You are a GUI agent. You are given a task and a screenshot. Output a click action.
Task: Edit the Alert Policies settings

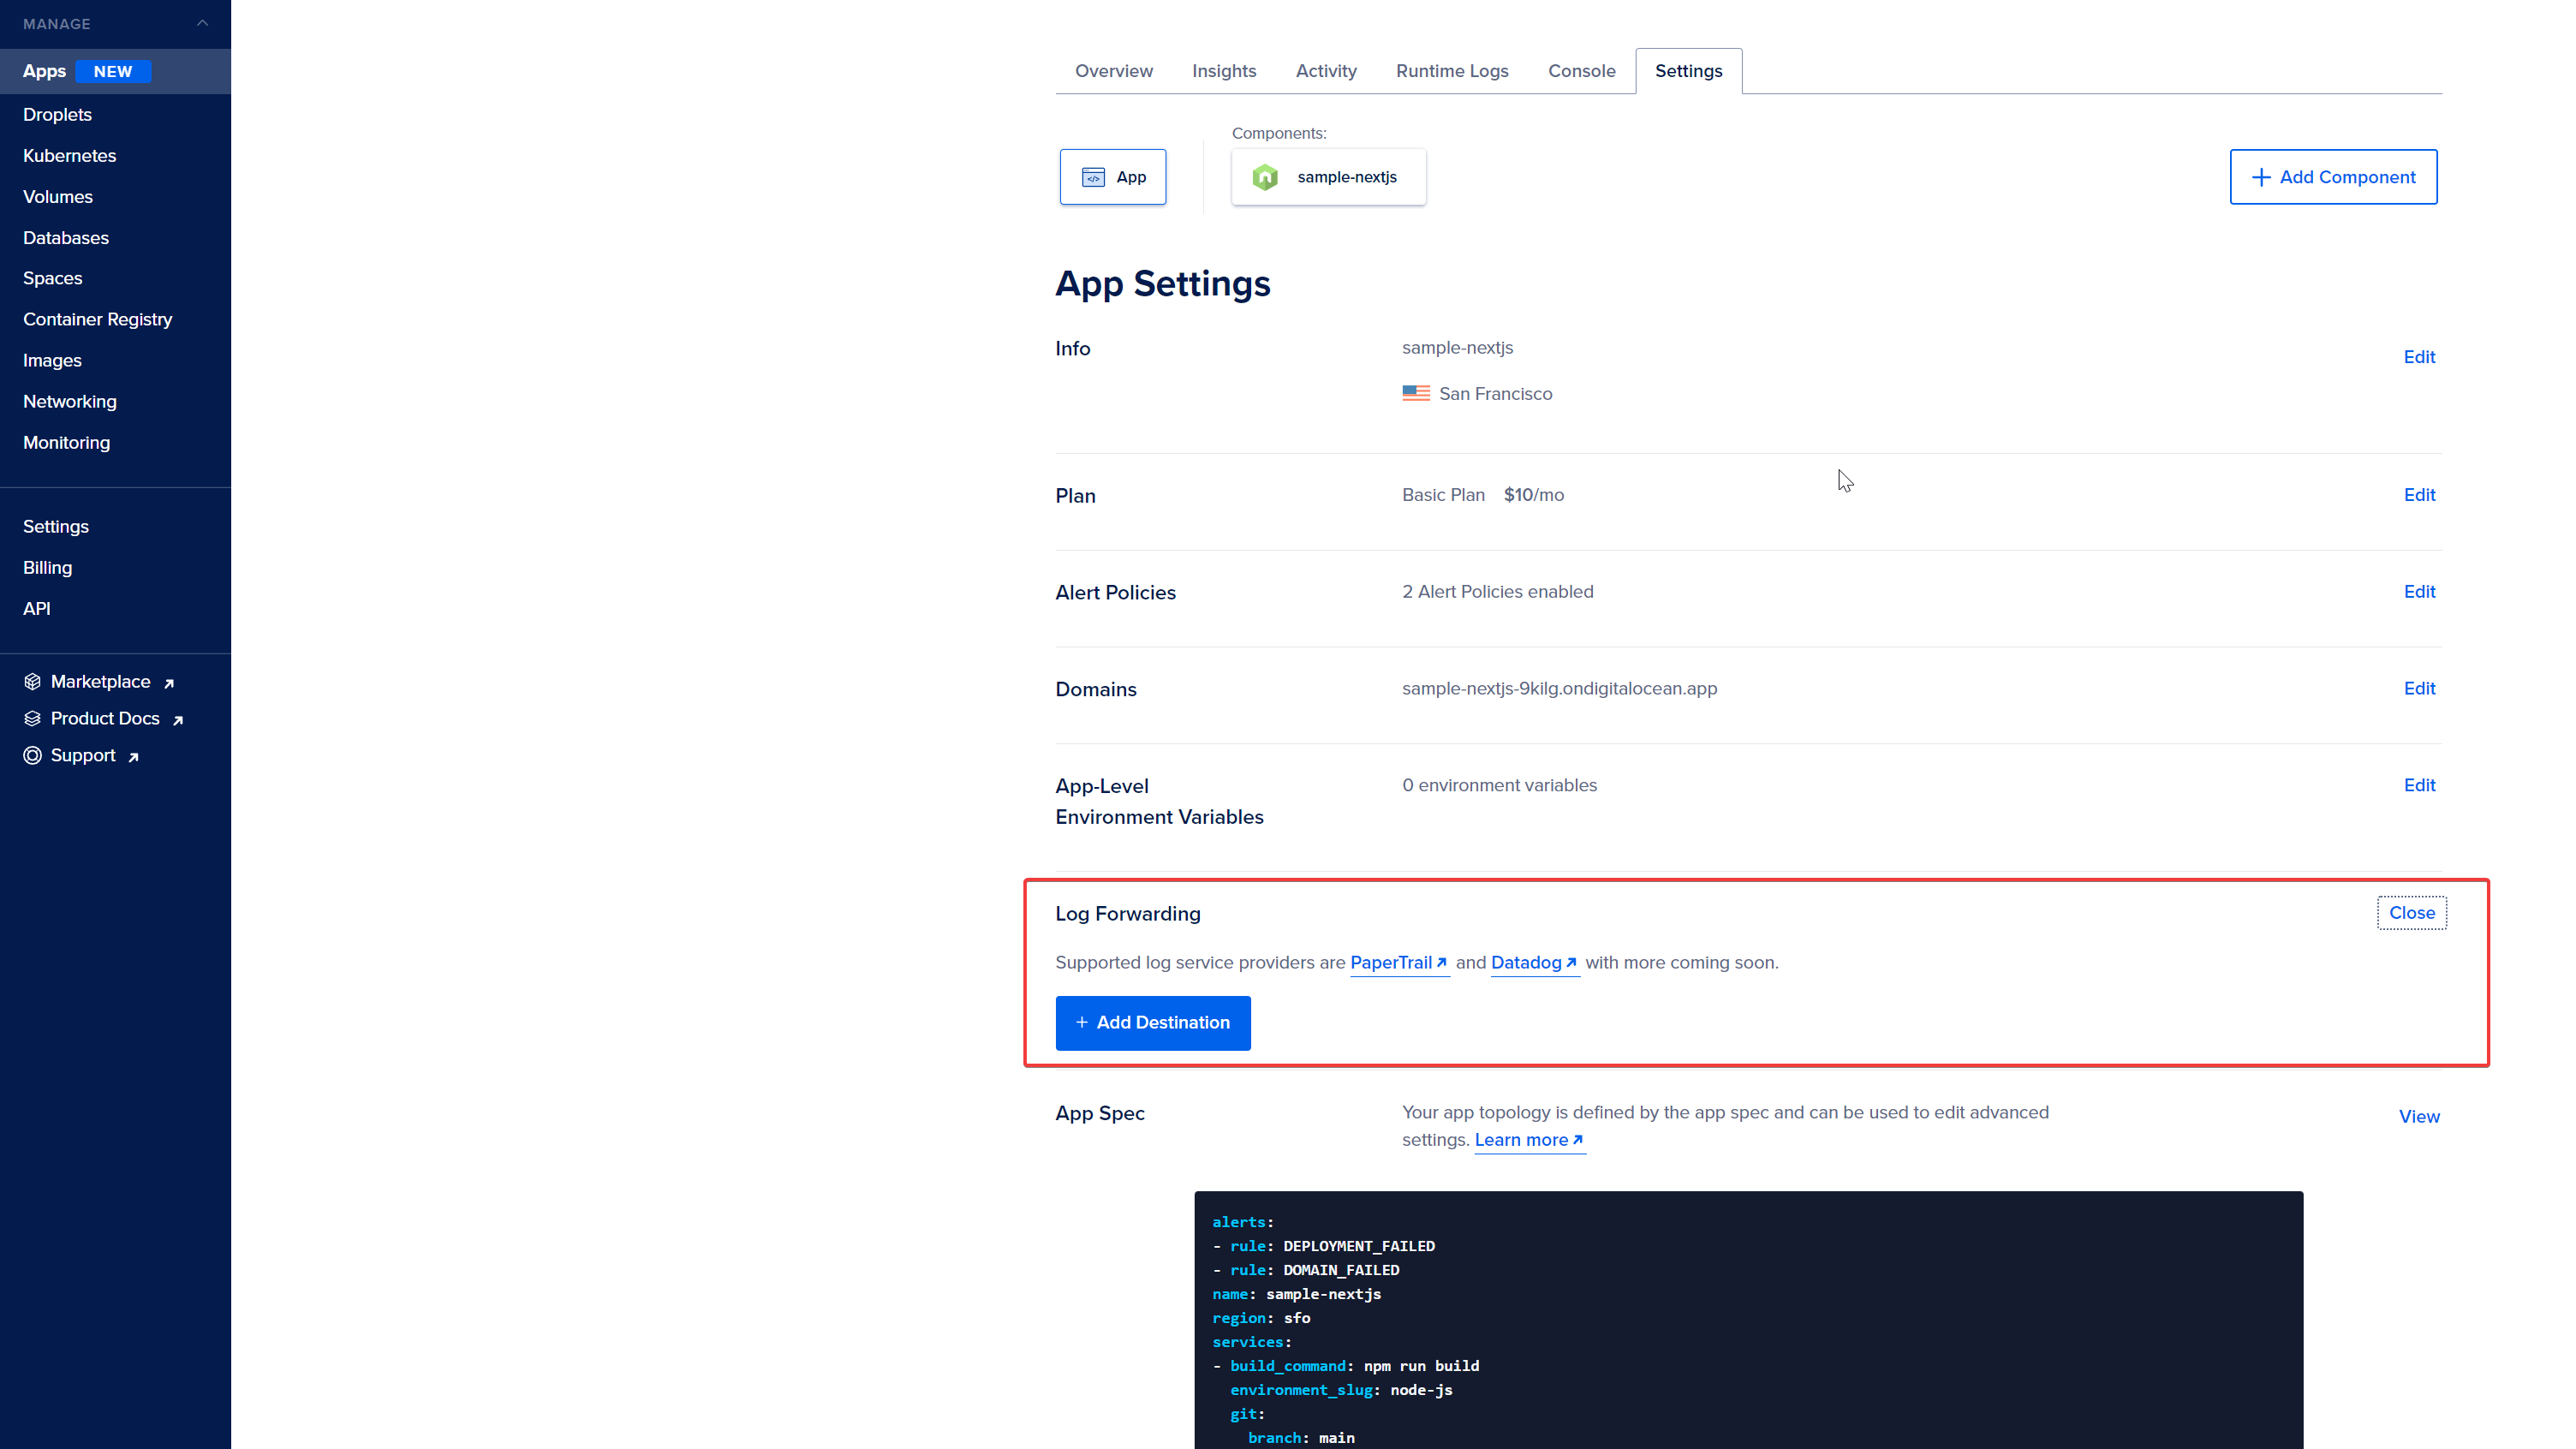point(2418,592)
